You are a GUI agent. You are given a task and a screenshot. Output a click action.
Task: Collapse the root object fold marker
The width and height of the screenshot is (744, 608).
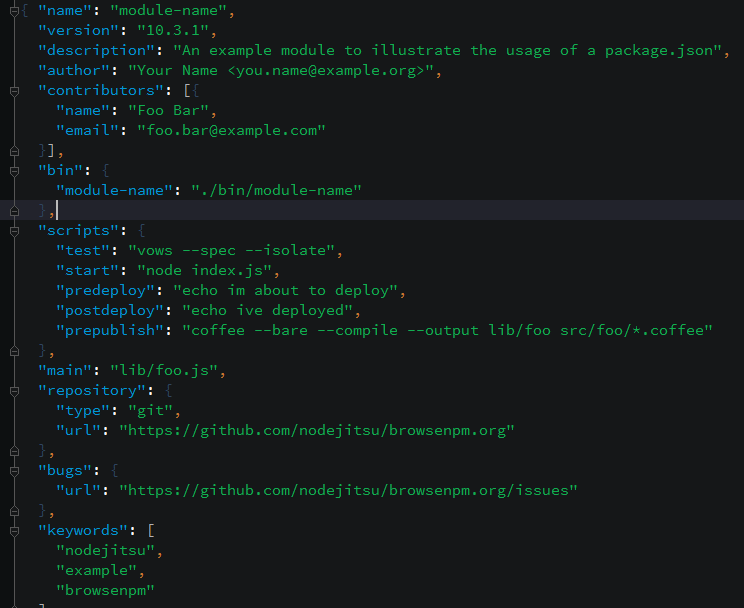point(14,10)
